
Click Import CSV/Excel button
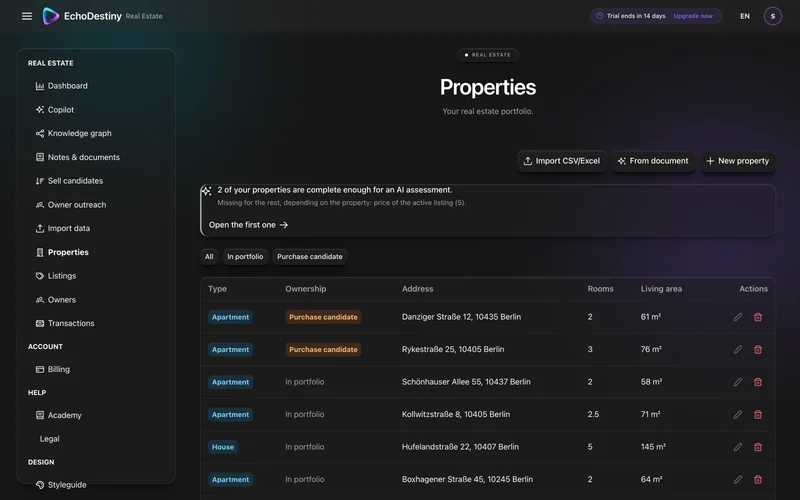click(562, 161)
